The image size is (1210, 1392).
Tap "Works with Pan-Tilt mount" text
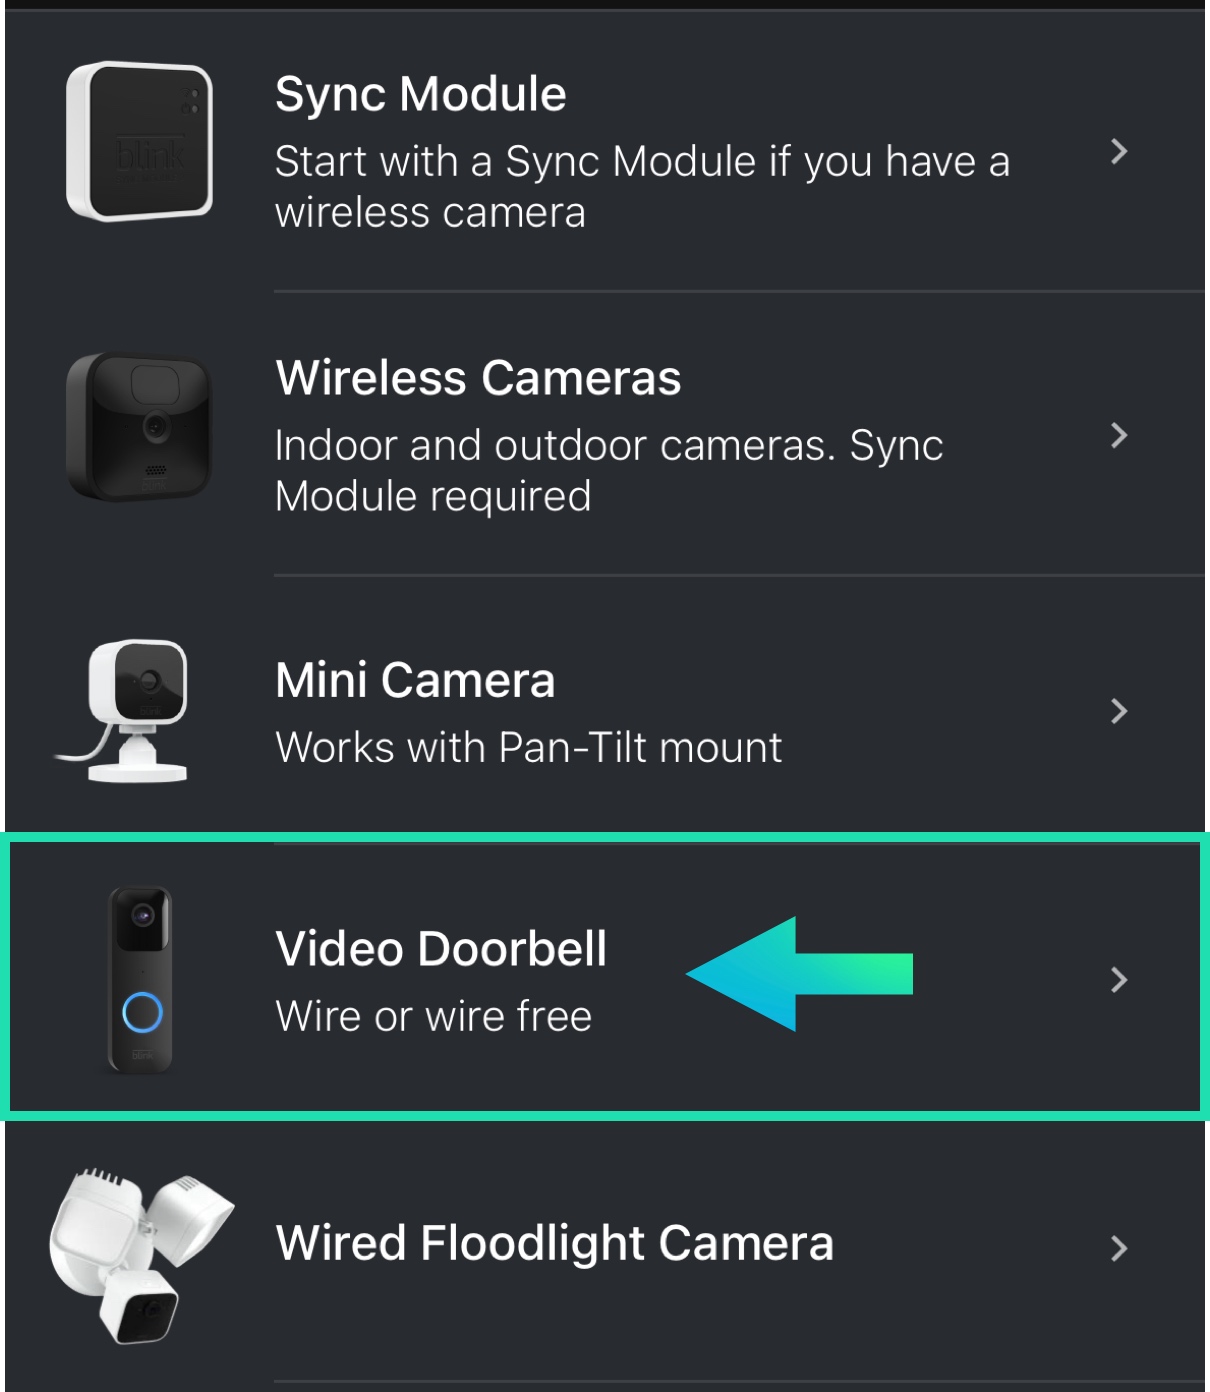pos(528,748)
